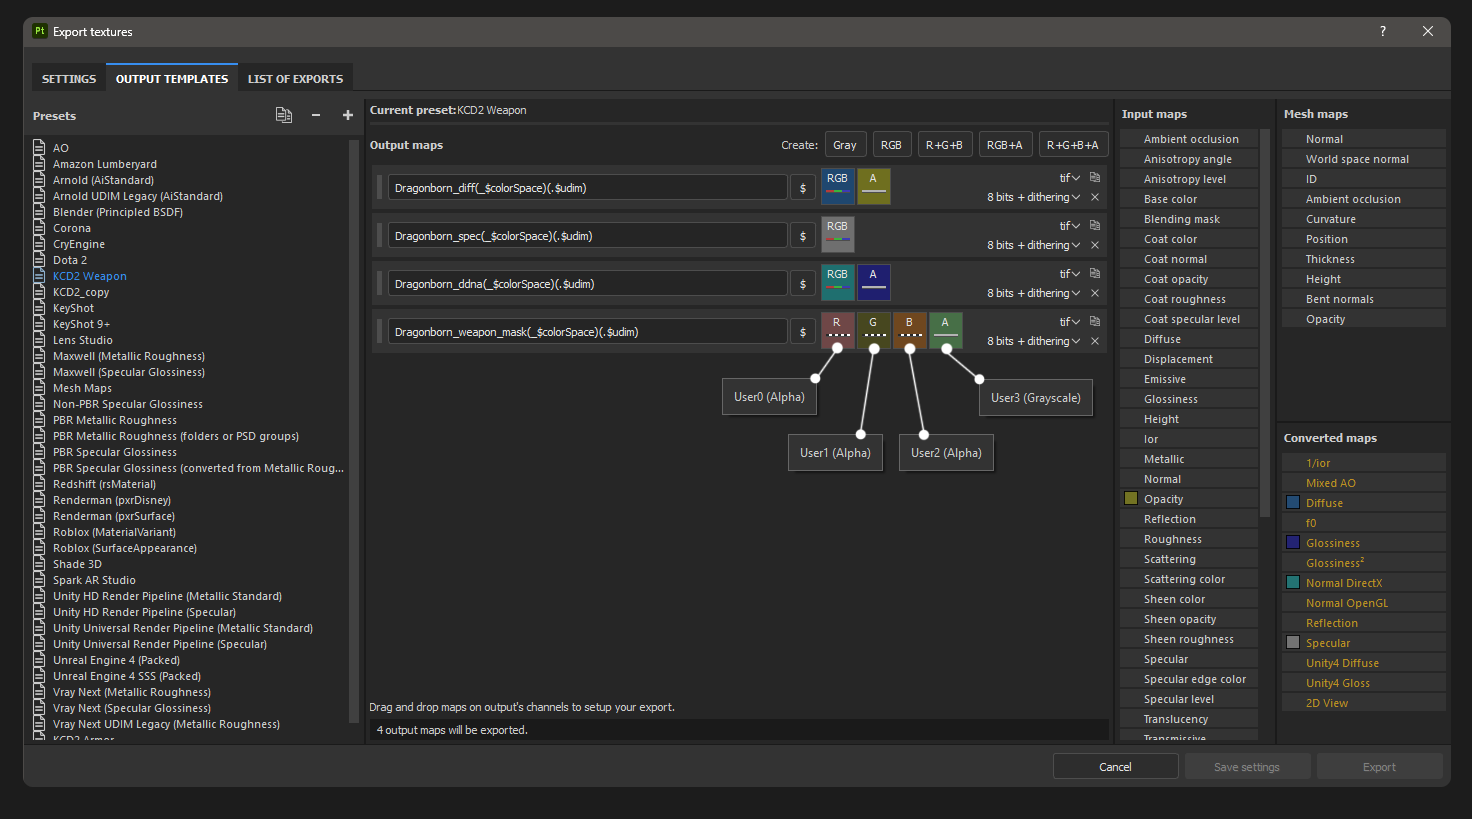This screenshot has height=819, width=1472.
Task: Select the Unreal Engine 4 (Packed) preset
Action: click(116, 660)
